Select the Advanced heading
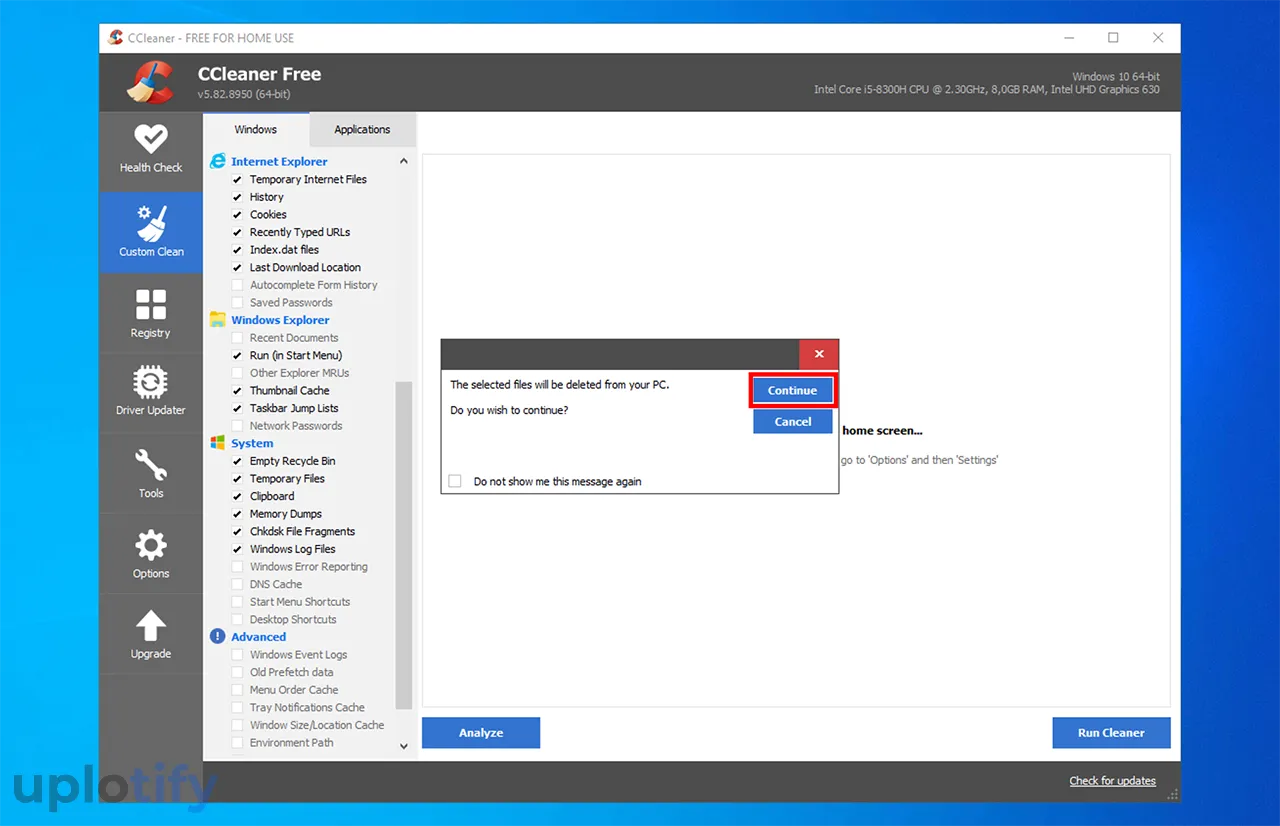This screenshot has width=1280, height=826. coord(259,636)
